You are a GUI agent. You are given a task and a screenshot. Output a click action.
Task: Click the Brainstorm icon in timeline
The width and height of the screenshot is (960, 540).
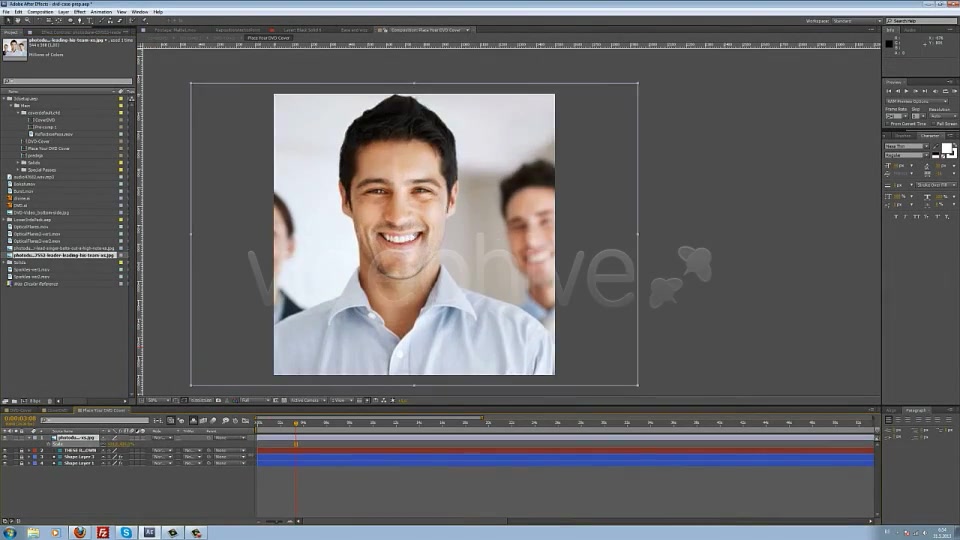click(225, 421)
